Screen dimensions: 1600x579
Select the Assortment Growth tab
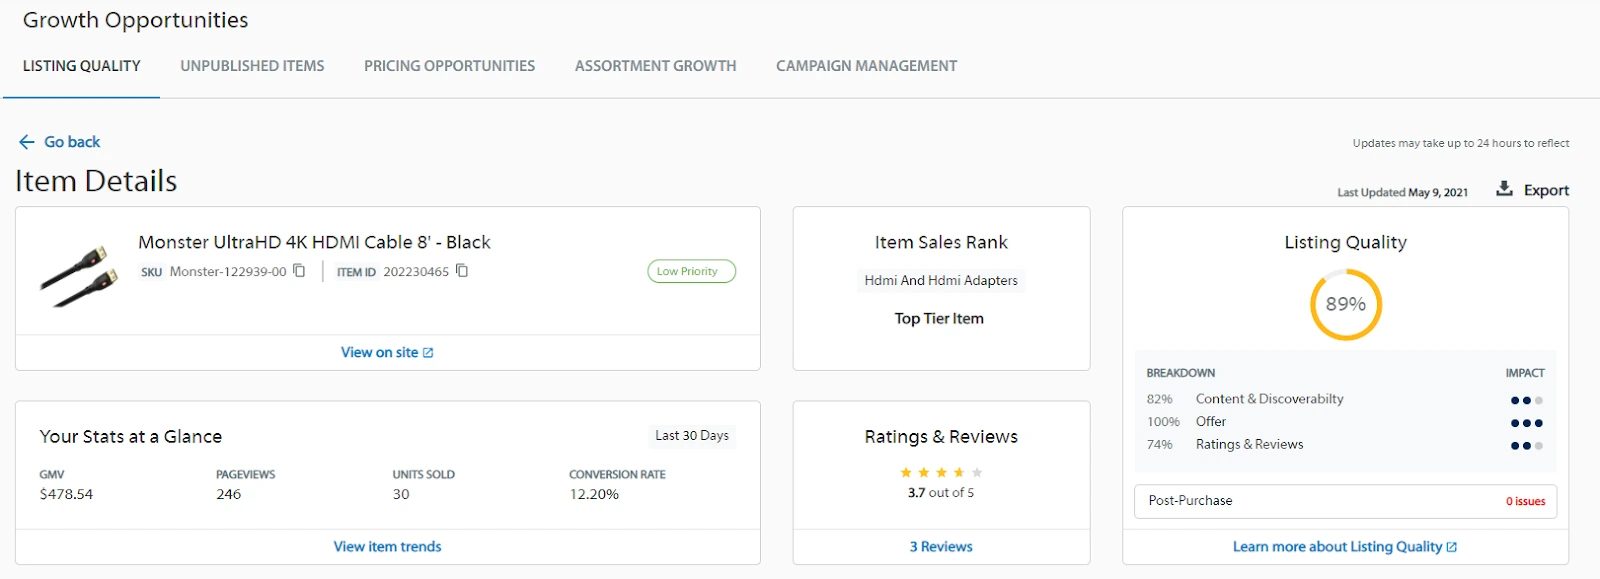[x=655, y=66]
